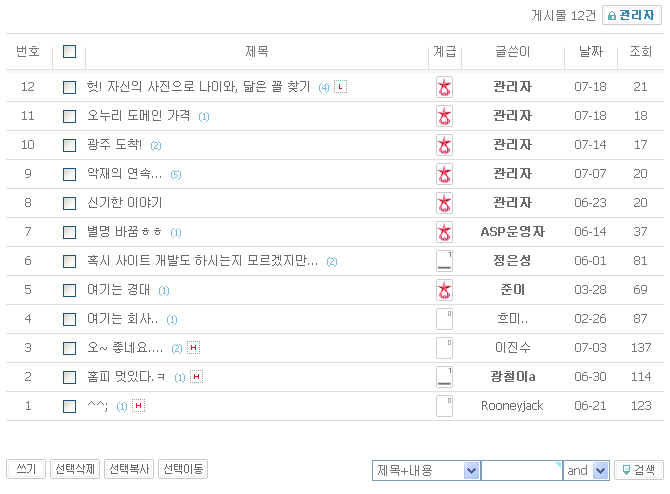Screen dimensions: 670x494
Task: Open post titled 광주 도착!
Action: point(115,144)
